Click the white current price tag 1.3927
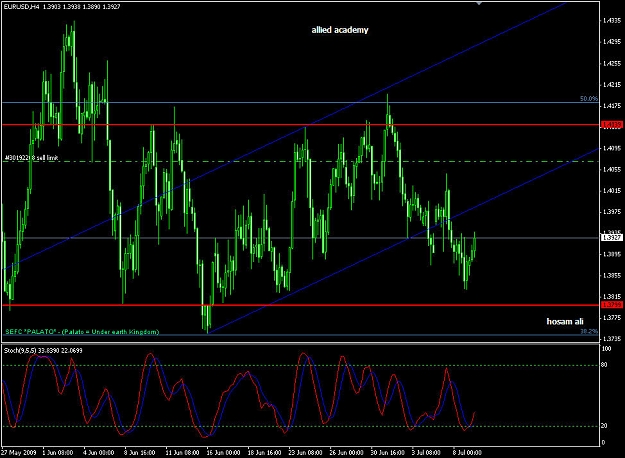Screen dimensions: 625x458 tap(611, 238)
